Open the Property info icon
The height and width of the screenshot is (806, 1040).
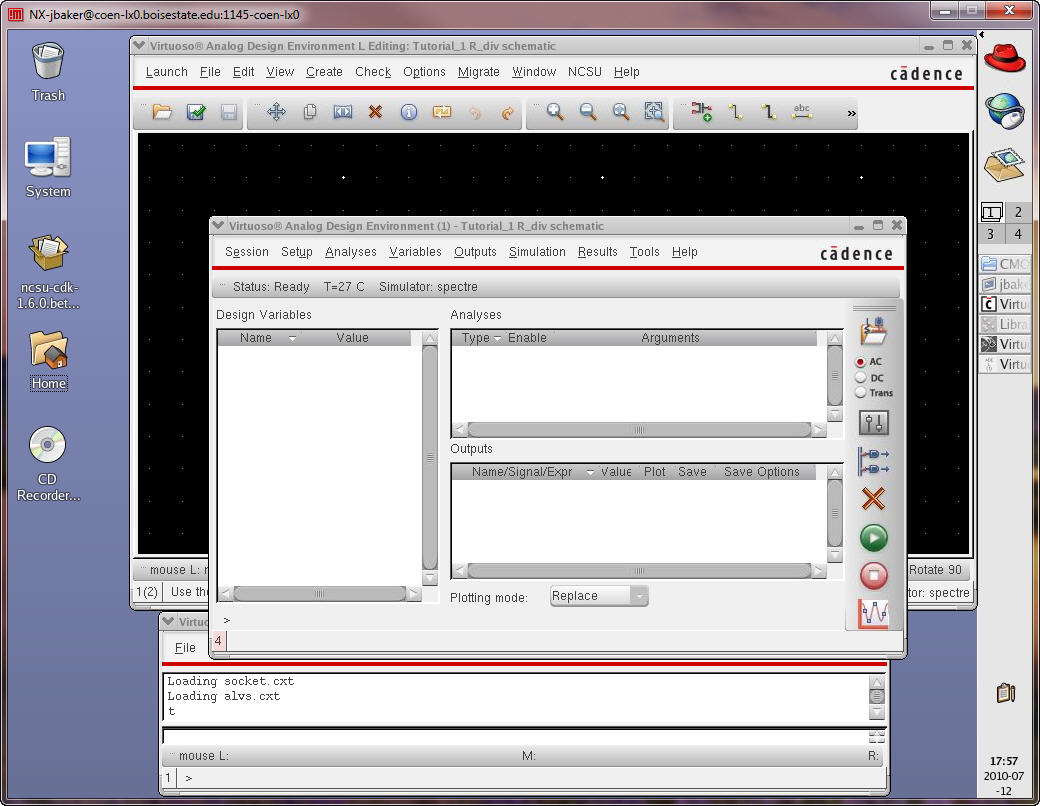pyautogui.click(x=409, y=112)
